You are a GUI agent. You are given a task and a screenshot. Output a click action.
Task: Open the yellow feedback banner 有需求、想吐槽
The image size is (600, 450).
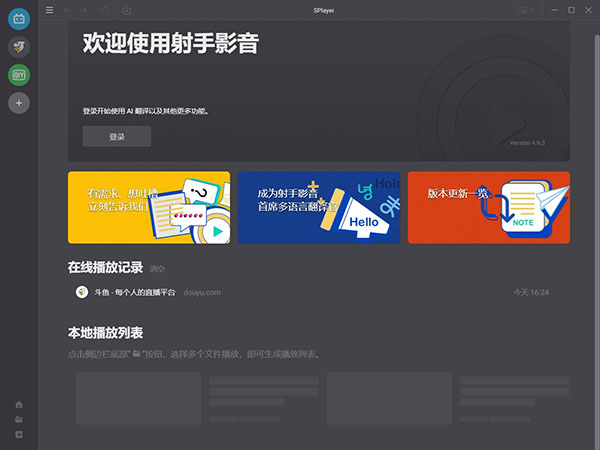pos(149,207)
